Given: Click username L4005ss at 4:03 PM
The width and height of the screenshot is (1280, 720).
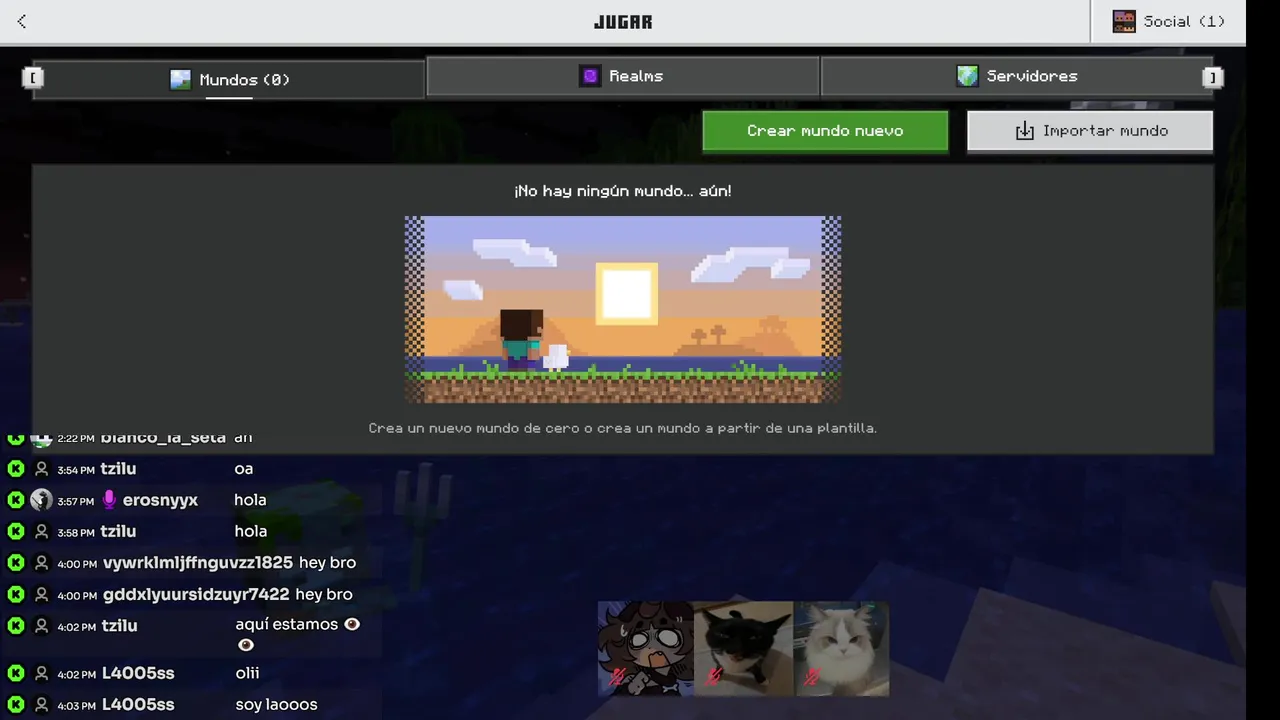Looking at the screenshot, I should click(138, 704).
